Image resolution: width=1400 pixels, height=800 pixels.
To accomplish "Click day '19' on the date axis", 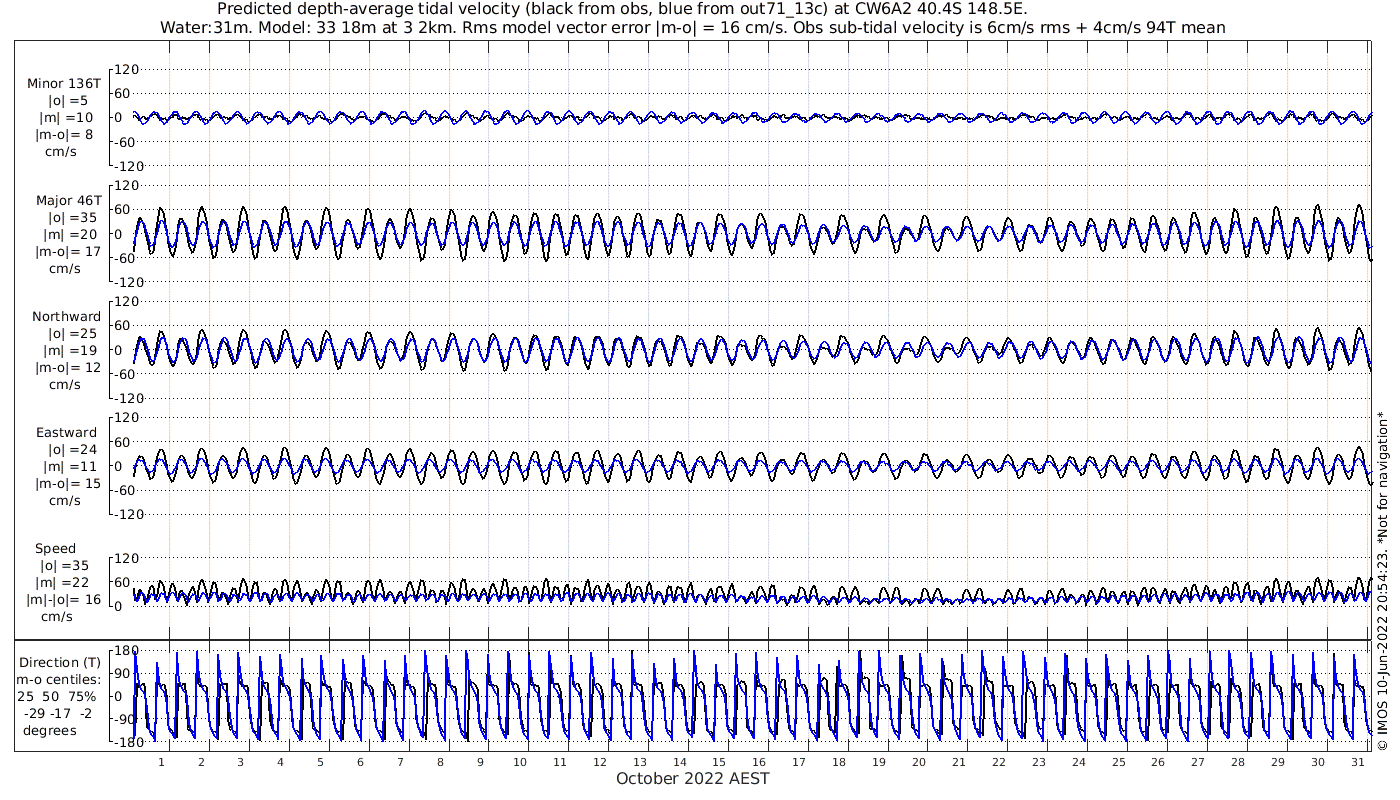I will (879, 762).
